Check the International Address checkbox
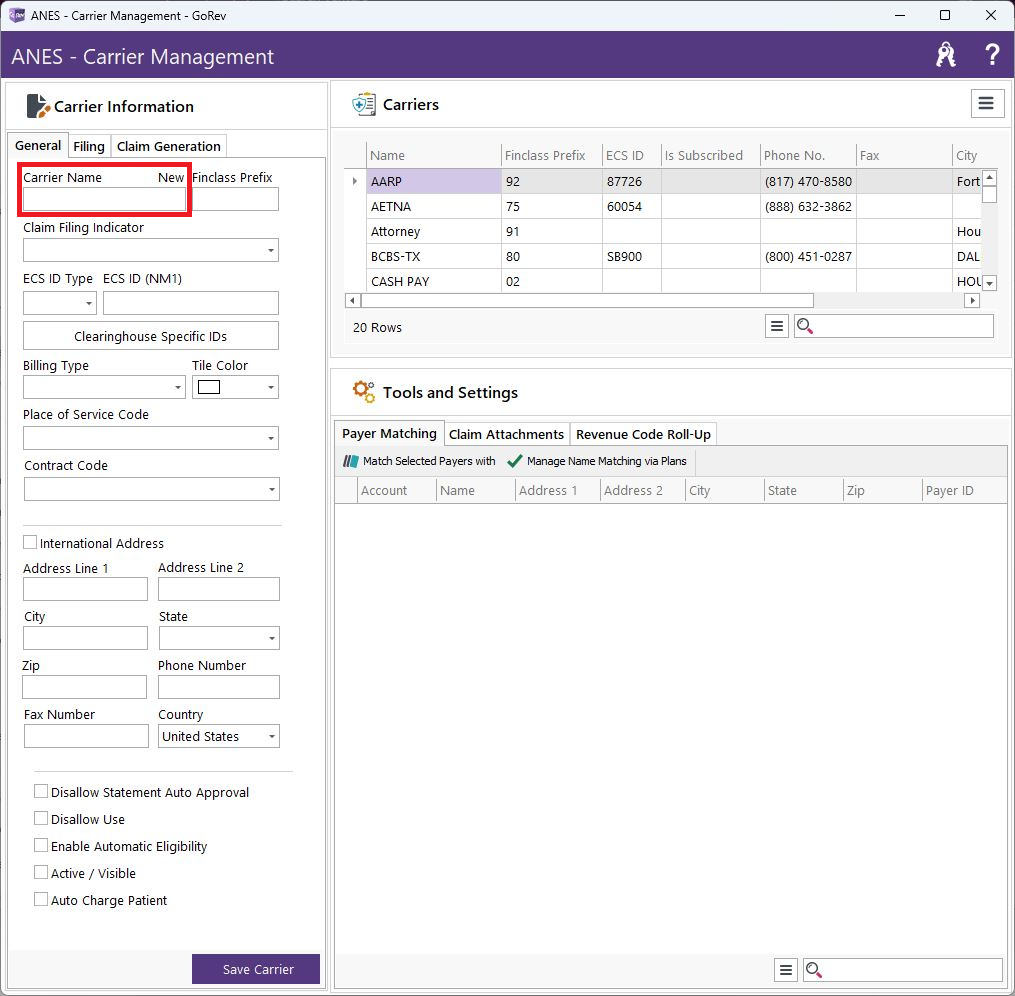This screenshot has width=1015, height=996. (30, 543)
